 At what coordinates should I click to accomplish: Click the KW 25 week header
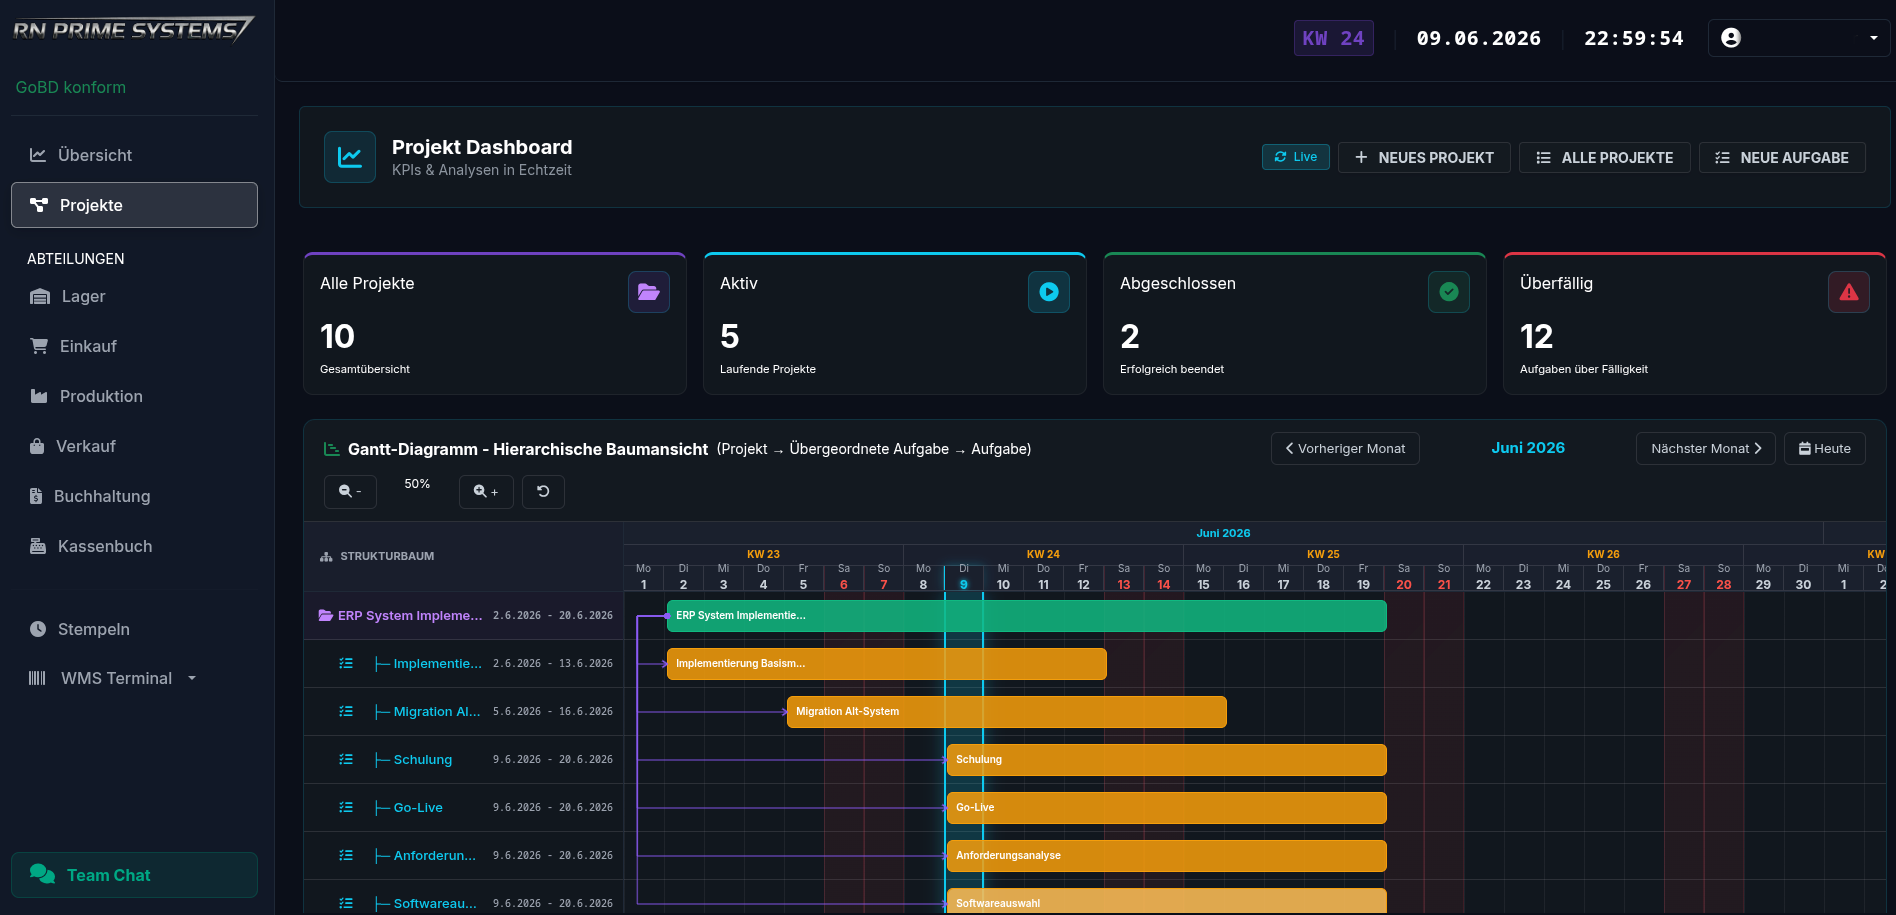point(1323,554)
